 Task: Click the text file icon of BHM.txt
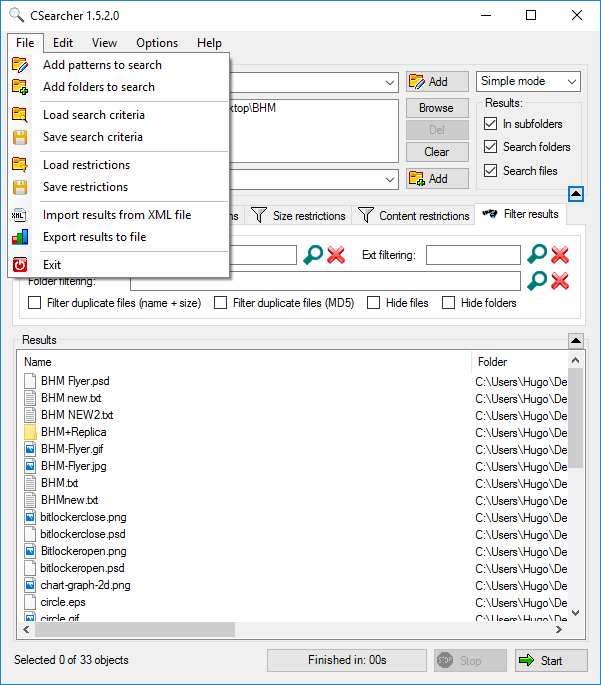pyautogui.click(x=30, y=483)
